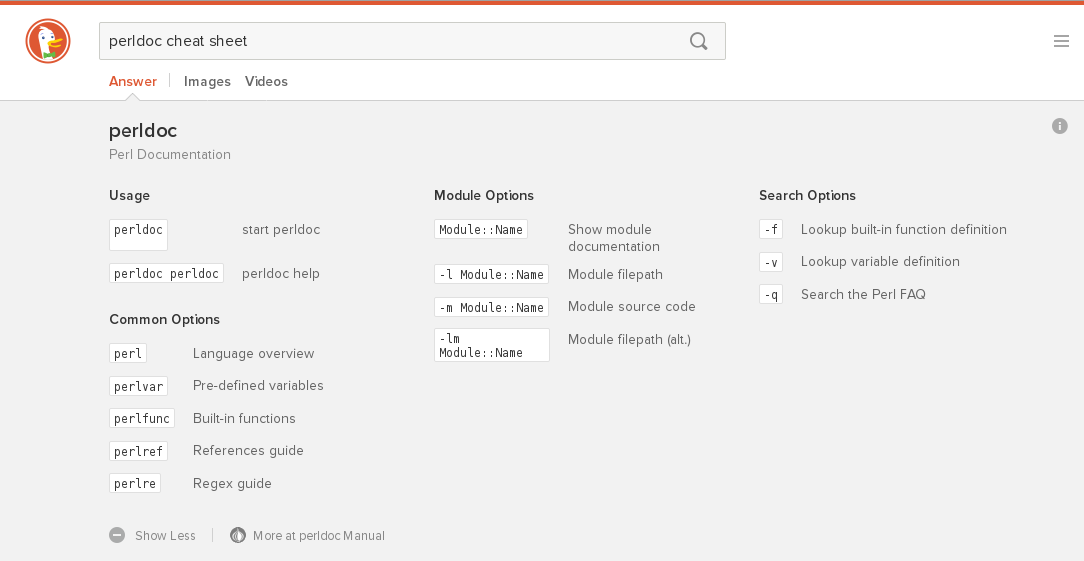1084x561 pixels.
Task: Click the 'perldoc perldoc' code box
Action: tap(167, 273)
